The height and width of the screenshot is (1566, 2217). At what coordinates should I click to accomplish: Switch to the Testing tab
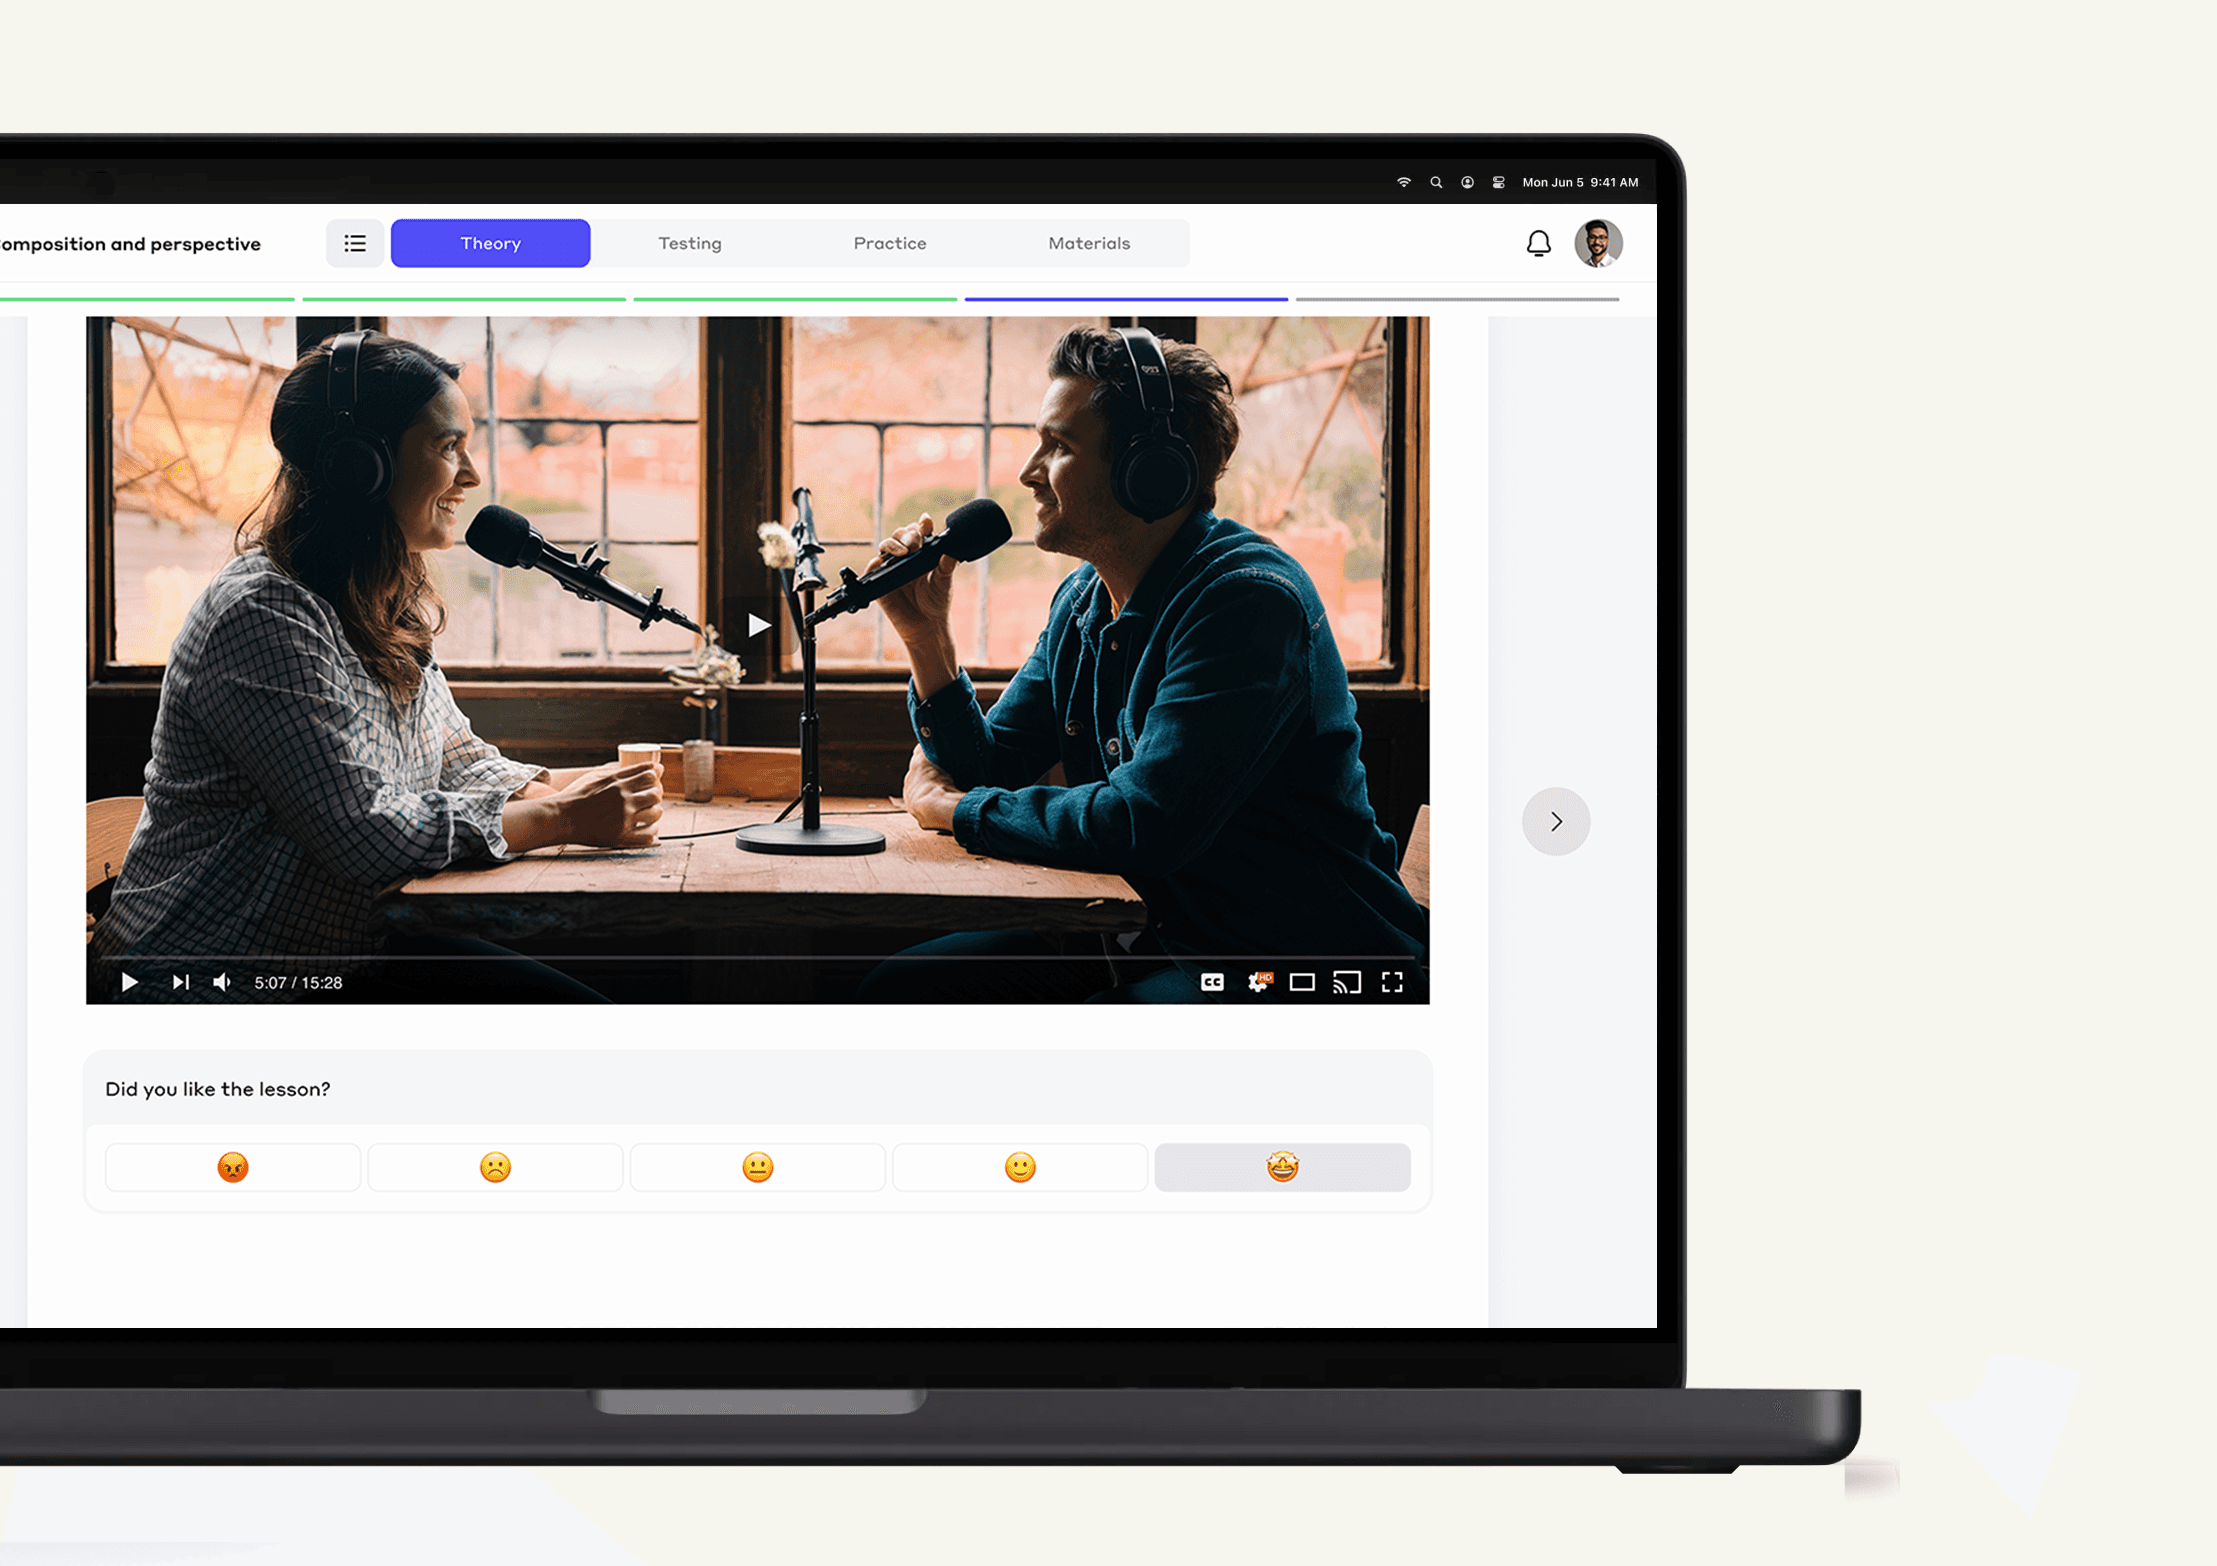click(688, 242)
